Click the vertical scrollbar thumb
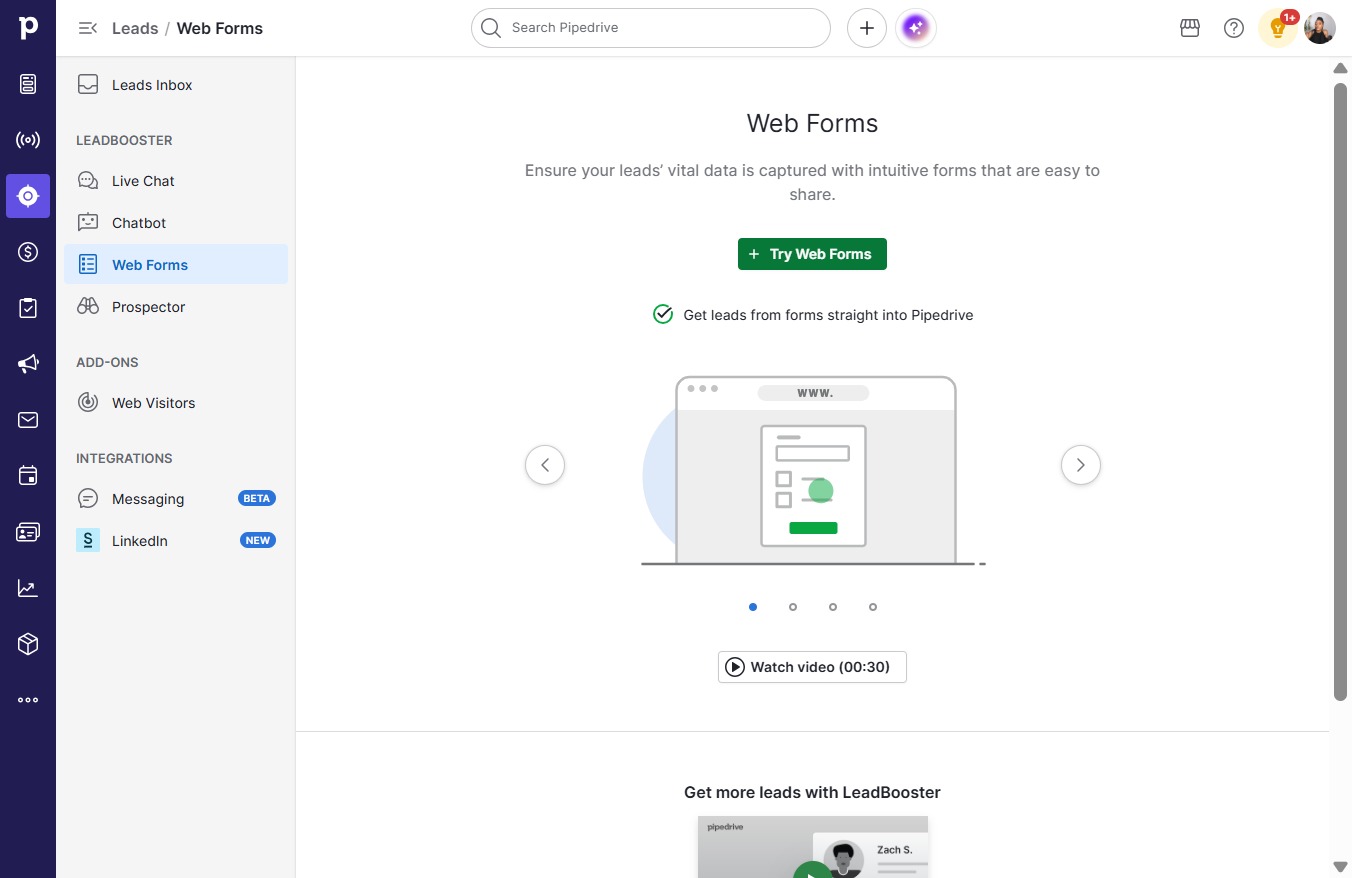1352x878 pixels. pos(1341,391)
